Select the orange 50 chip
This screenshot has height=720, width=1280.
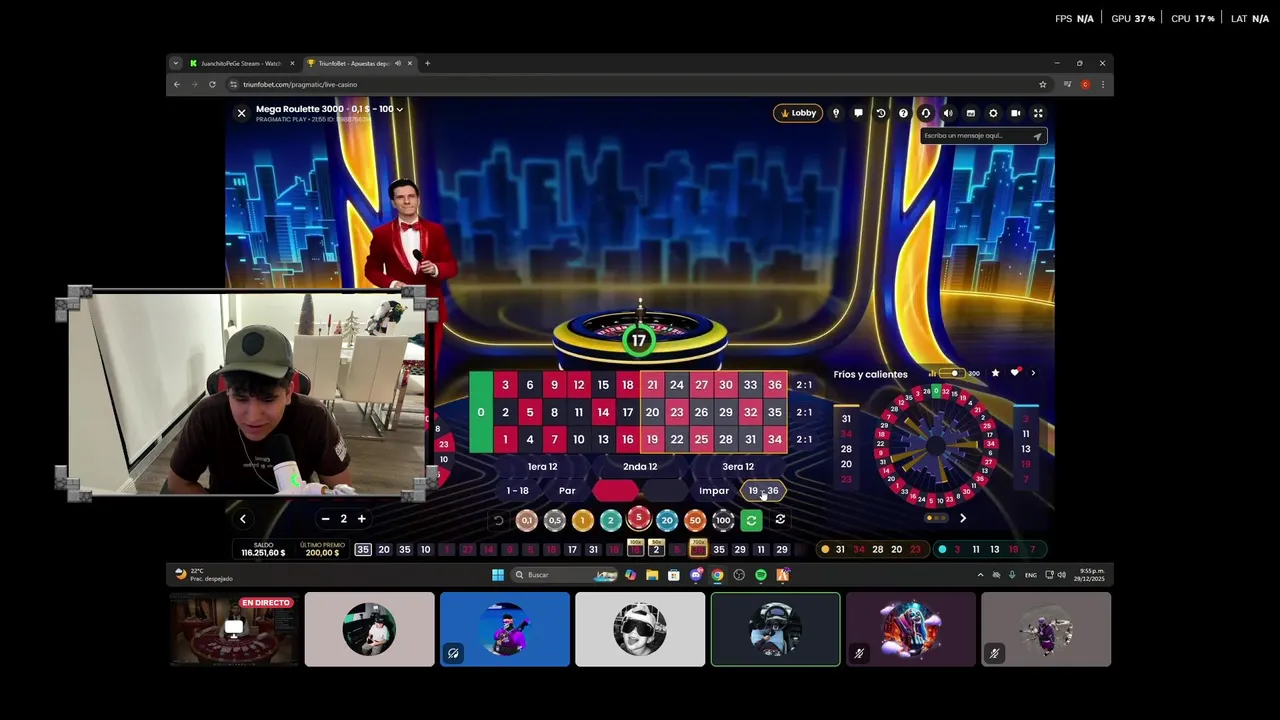click(x=695, y=520)
